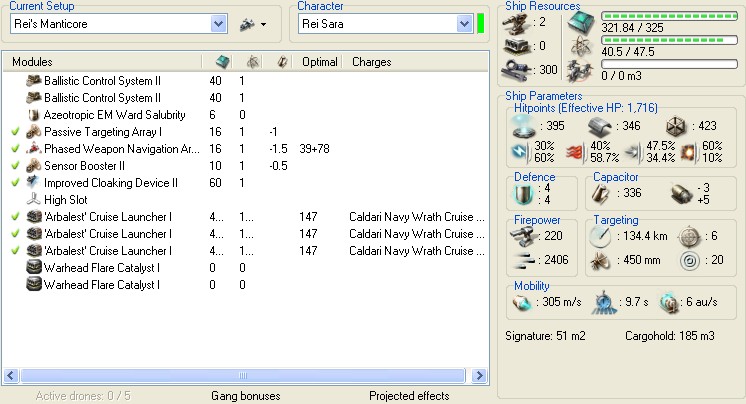Click the Improved Cloaking Device II icon
Screen dimensions: 746x404
33,182
